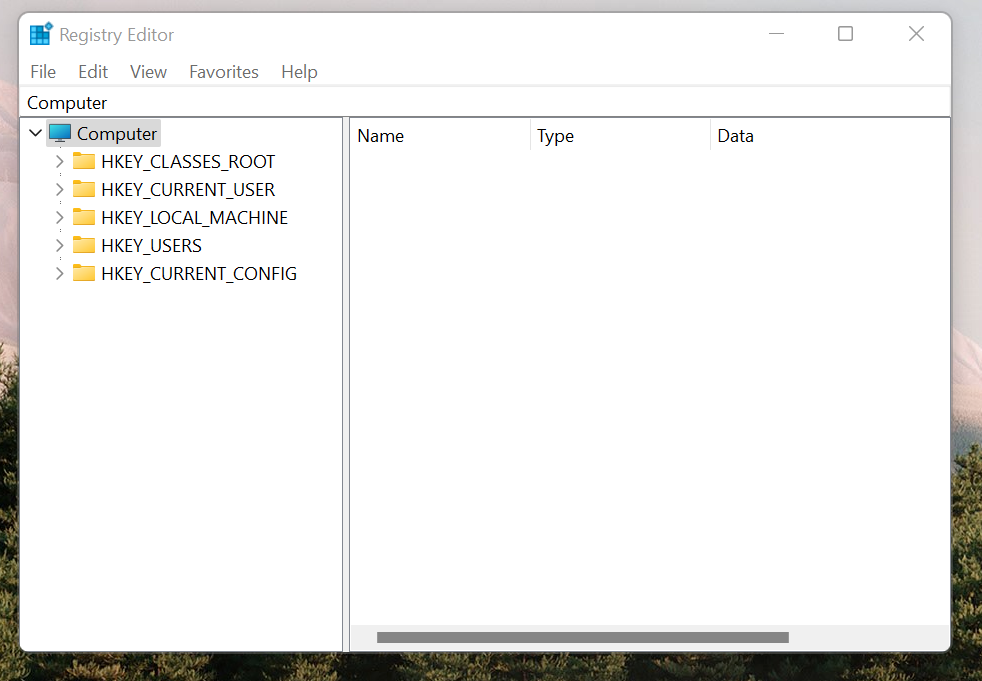Screen dimensions: 982x681
Task: Close the Registry Editor window
Action: 916,34
